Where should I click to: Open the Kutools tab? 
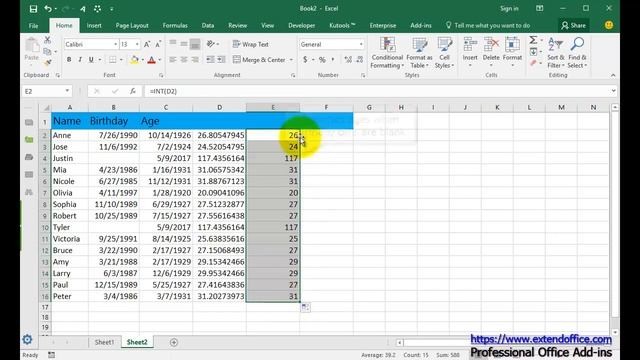tap(342, 25)
